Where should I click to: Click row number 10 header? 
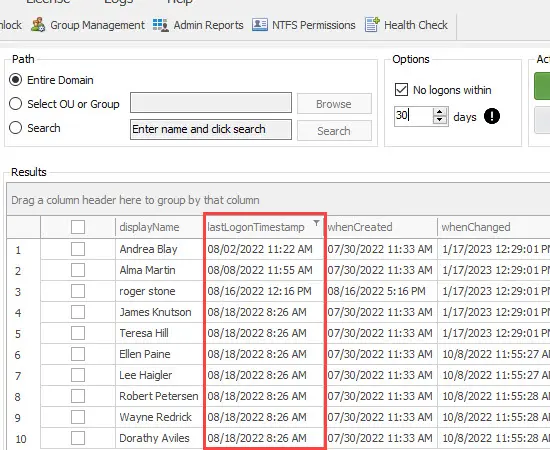(x=24, y=439)
